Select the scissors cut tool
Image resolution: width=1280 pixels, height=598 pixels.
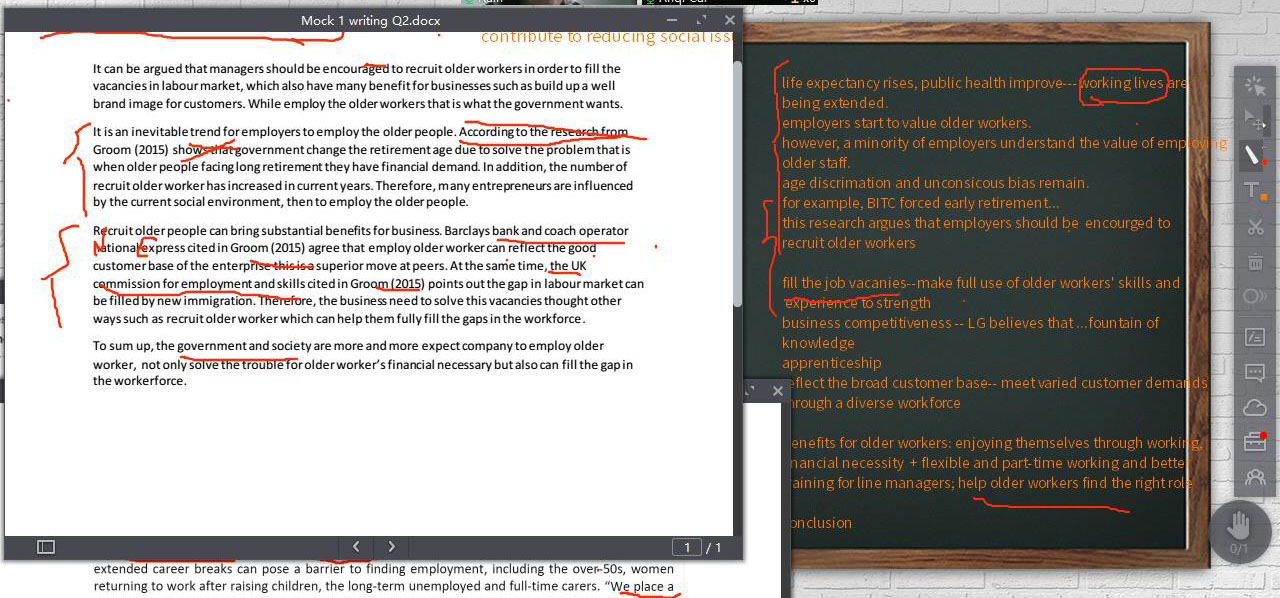[1255, 227]
